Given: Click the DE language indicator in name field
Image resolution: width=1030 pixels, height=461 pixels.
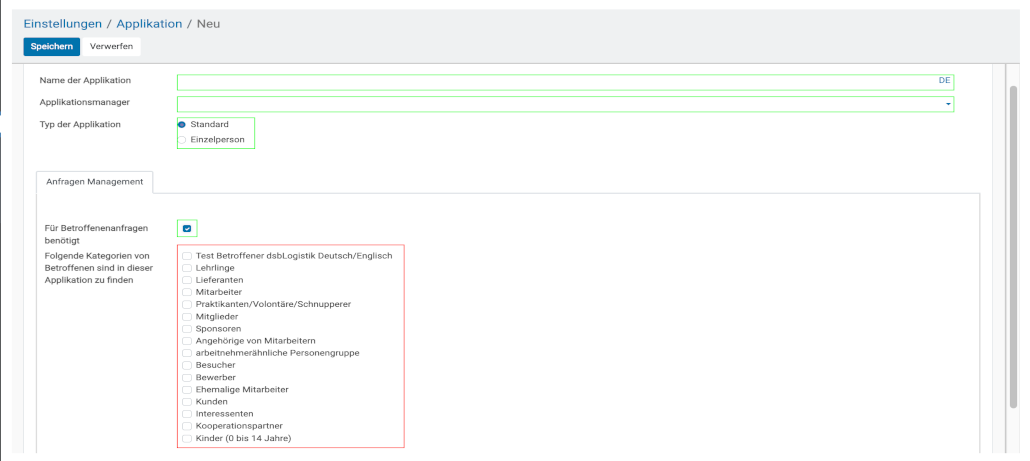Looking at the screenshot, I should click(x=944, y=80).
